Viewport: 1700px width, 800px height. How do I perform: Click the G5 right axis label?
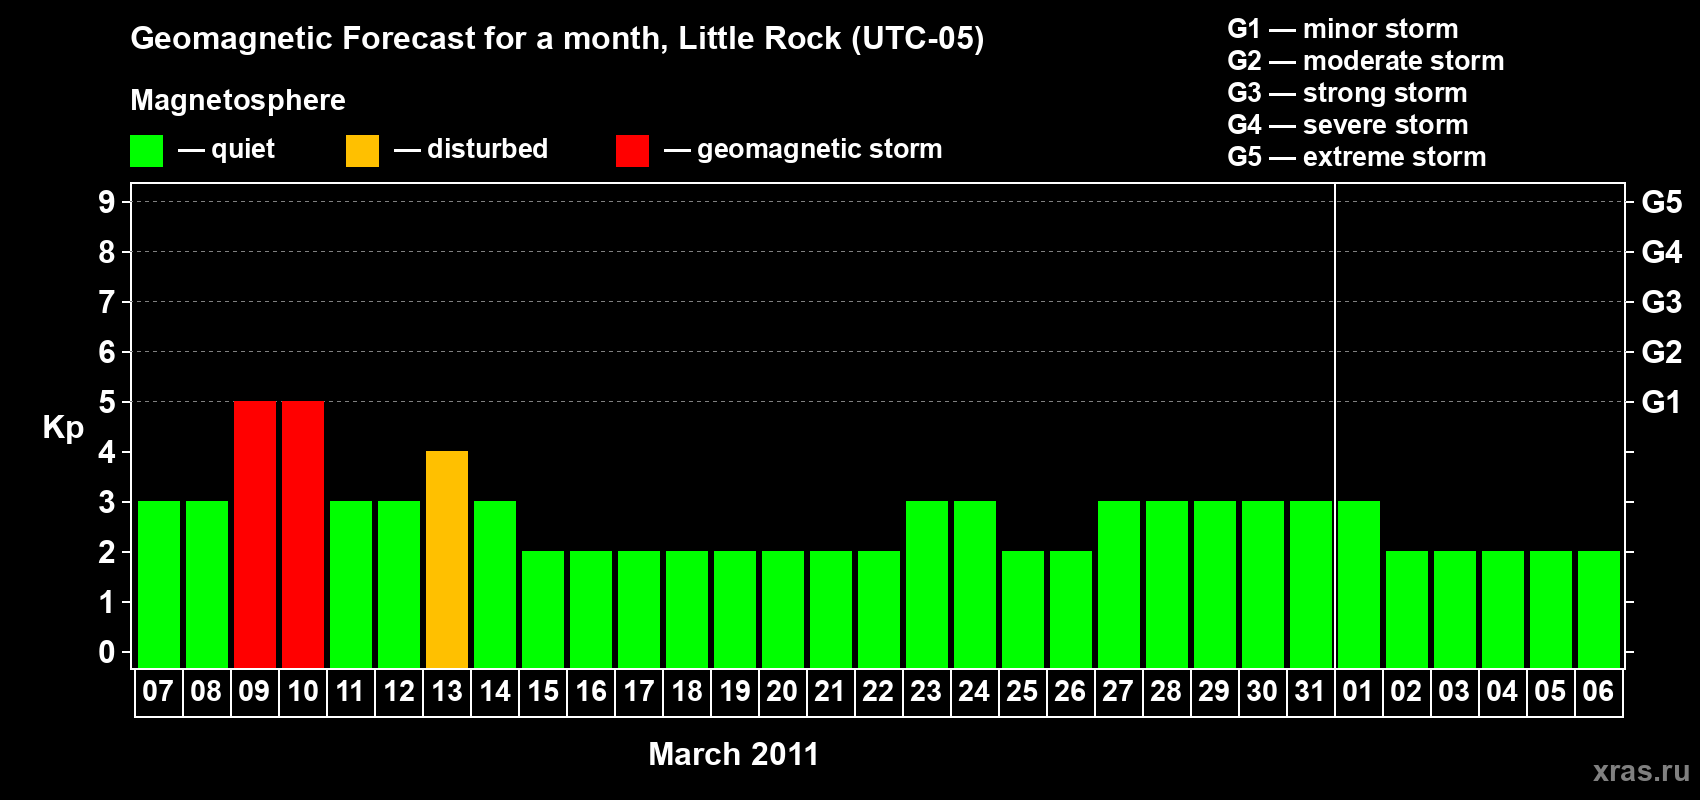tap(1662, 202)
